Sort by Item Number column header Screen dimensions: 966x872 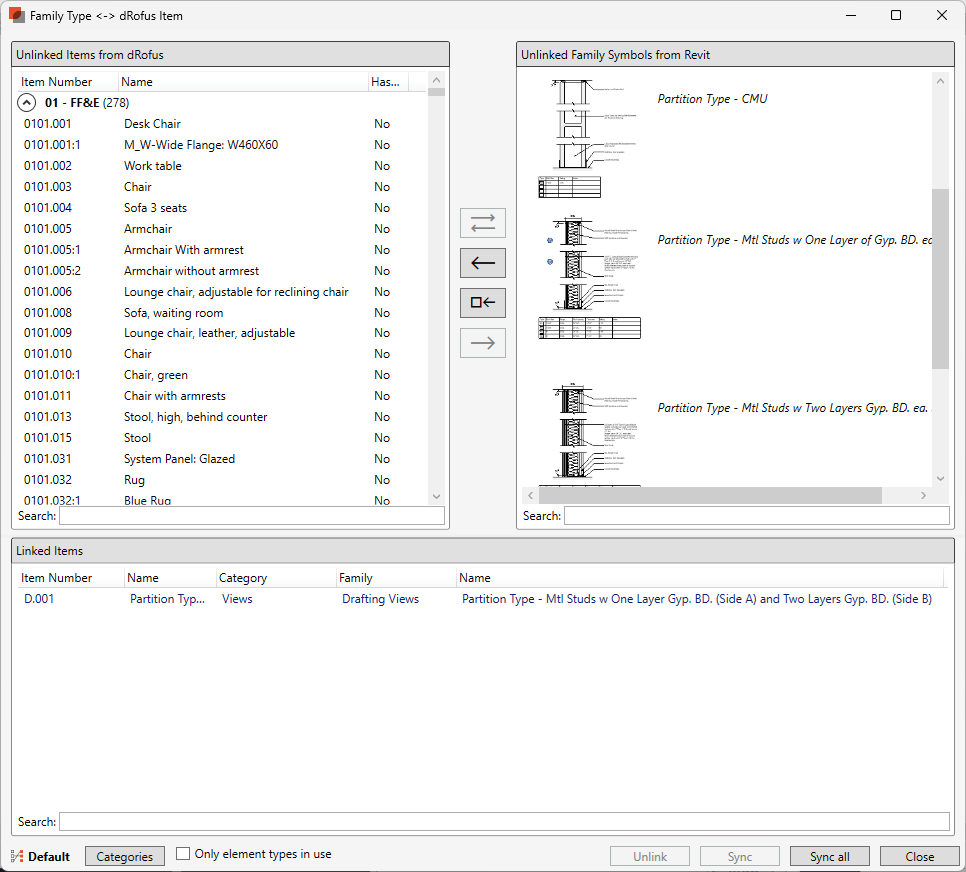(x=57, y=82)
